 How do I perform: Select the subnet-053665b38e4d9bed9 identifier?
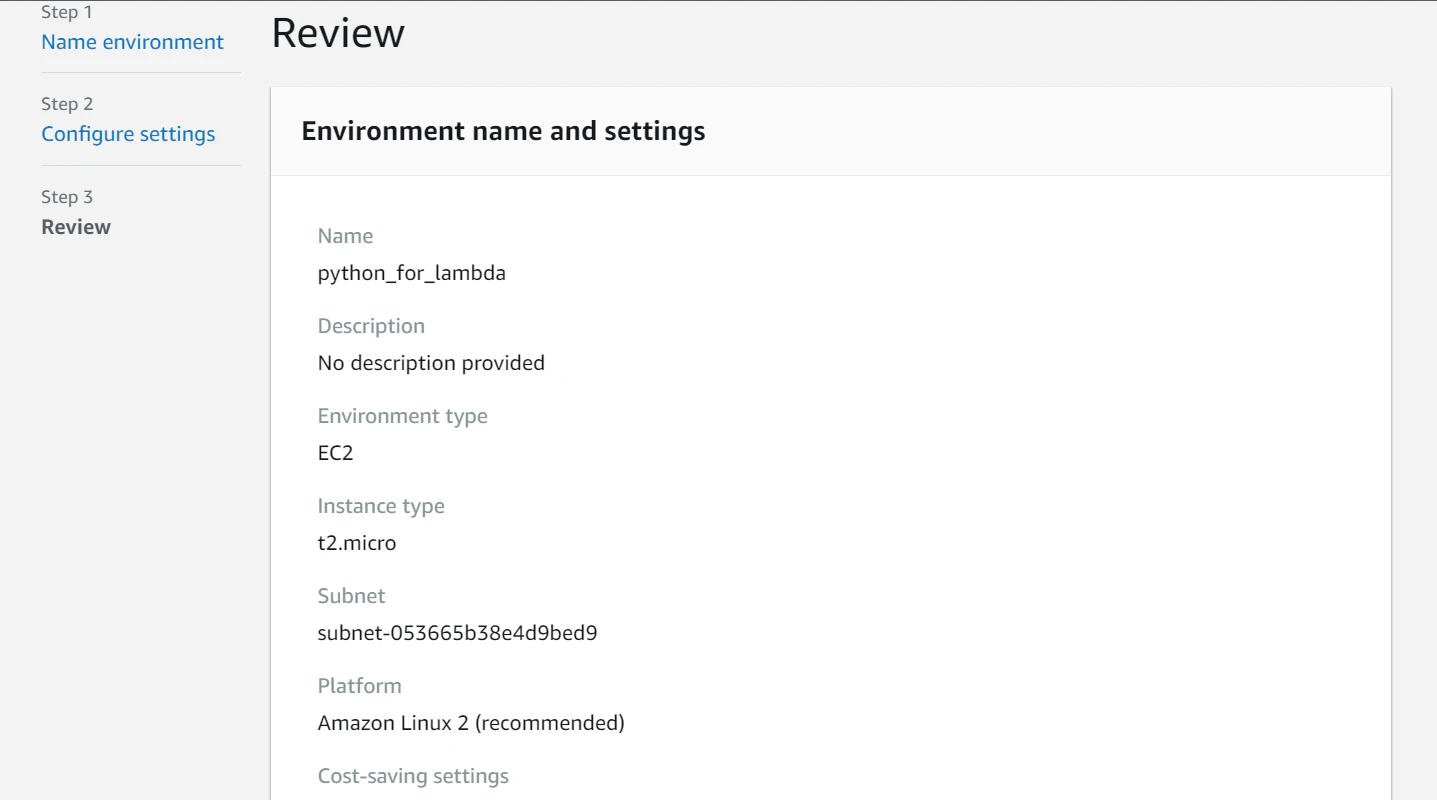(457, 633)
